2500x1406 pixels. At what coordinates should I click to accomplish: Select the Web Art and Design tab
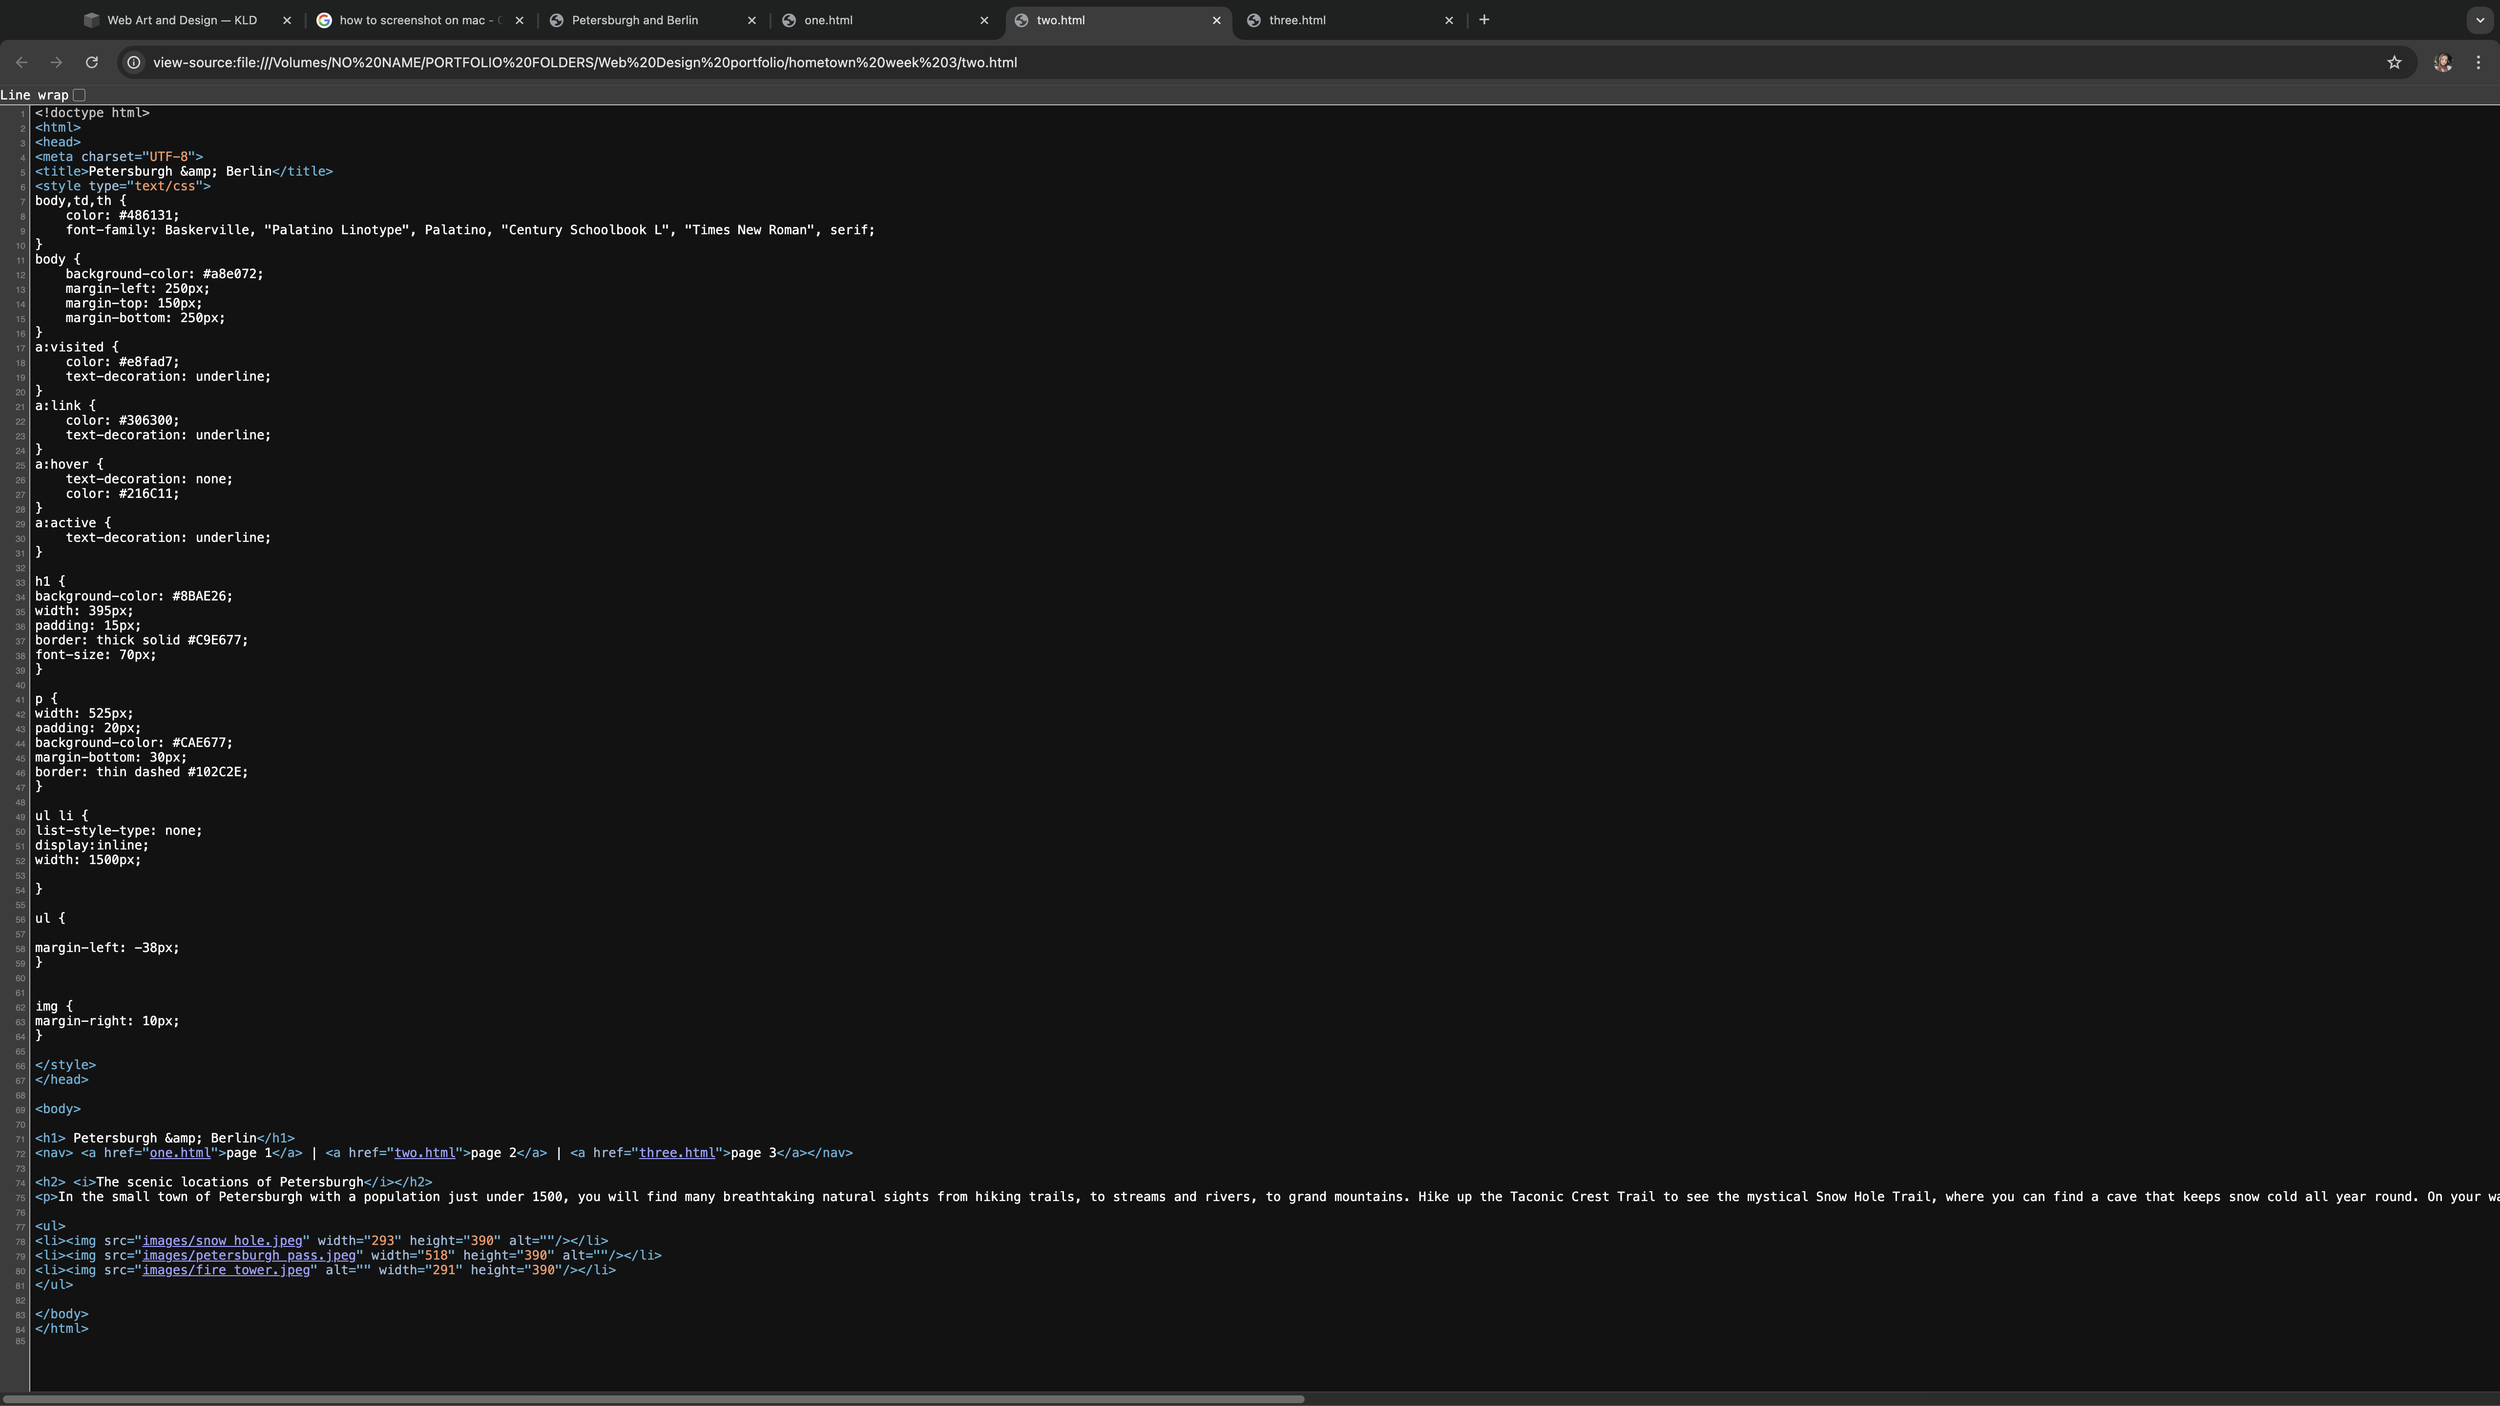click(180, 19)
